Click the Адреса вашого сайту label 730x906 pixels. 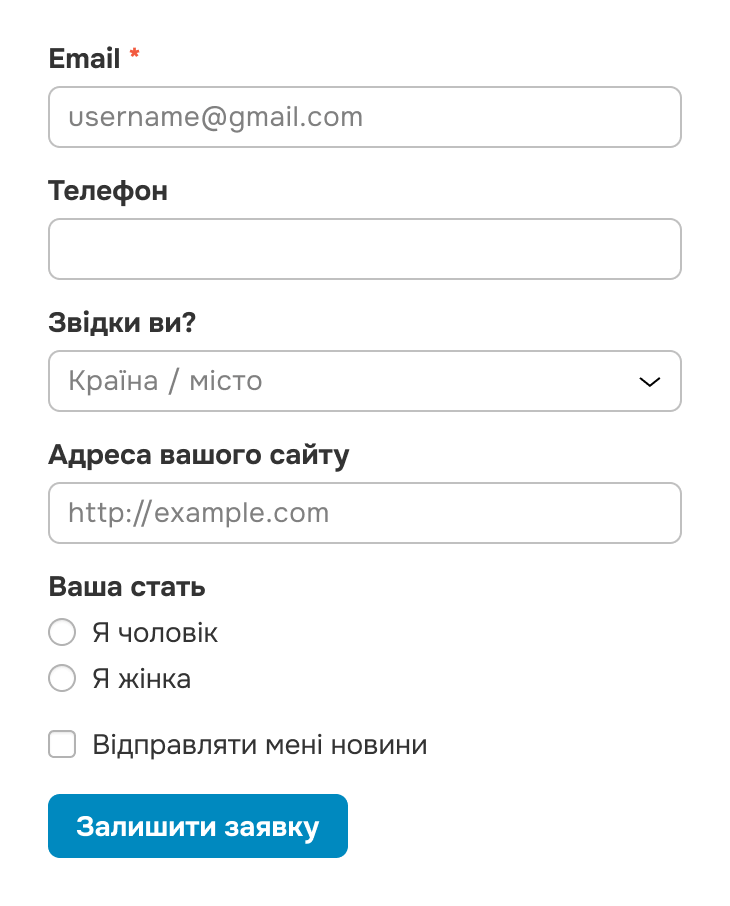click(x=199, y=455)
